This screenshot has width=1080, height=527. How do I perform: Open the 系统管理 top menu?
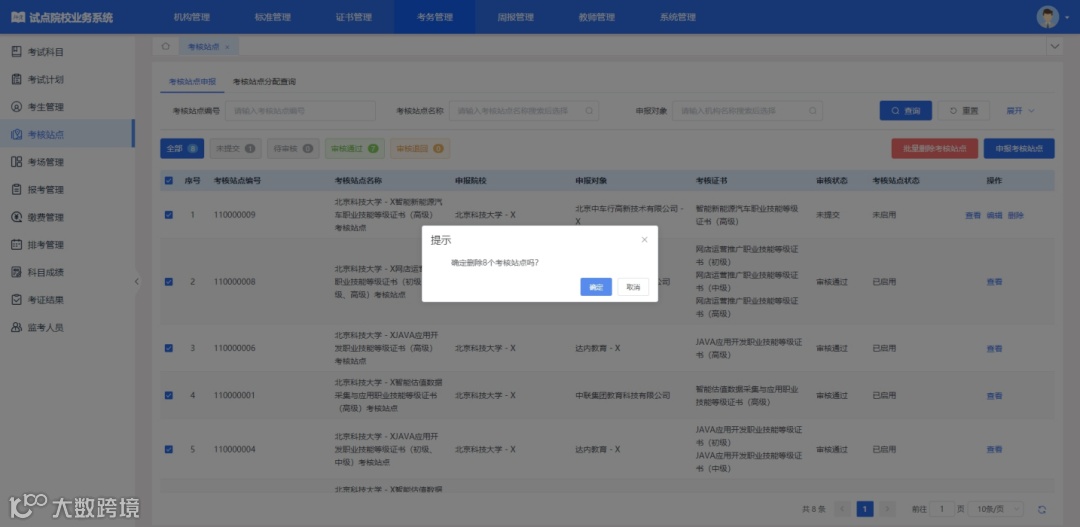click(678, 17)
